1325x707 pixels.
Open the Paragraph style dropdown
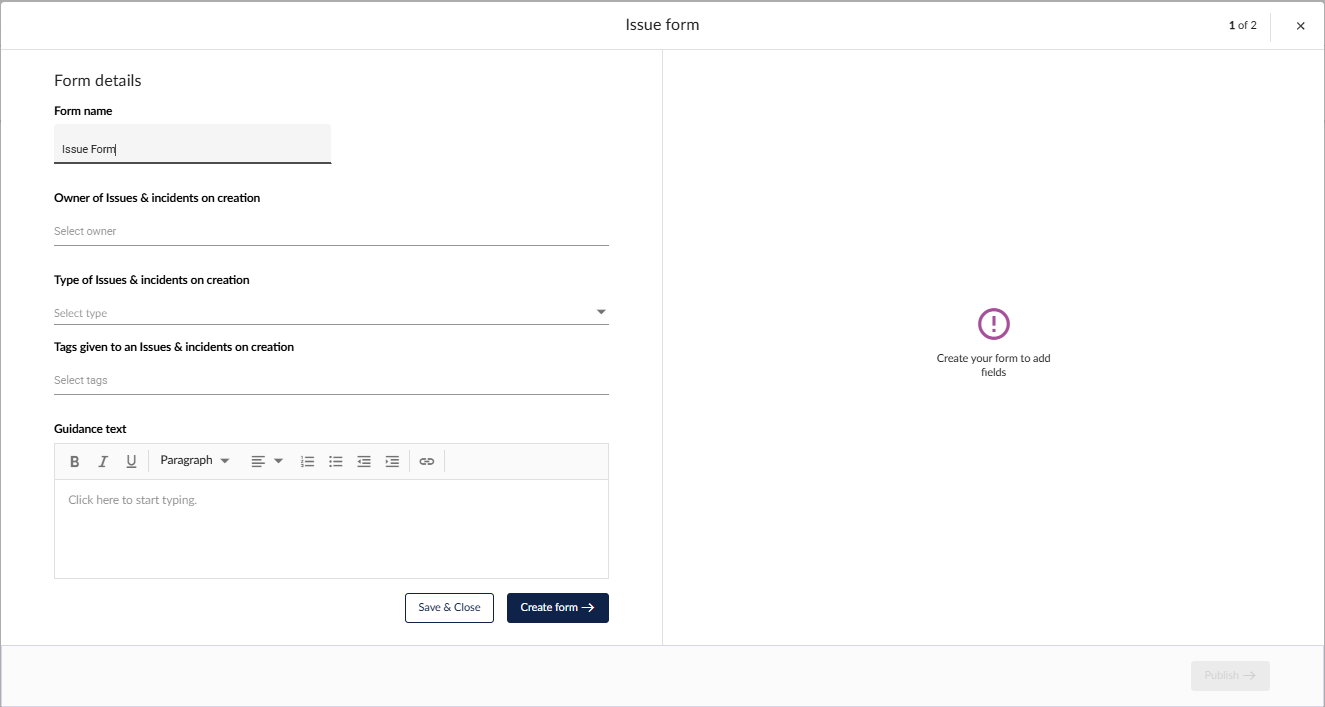tap(195, 461)
